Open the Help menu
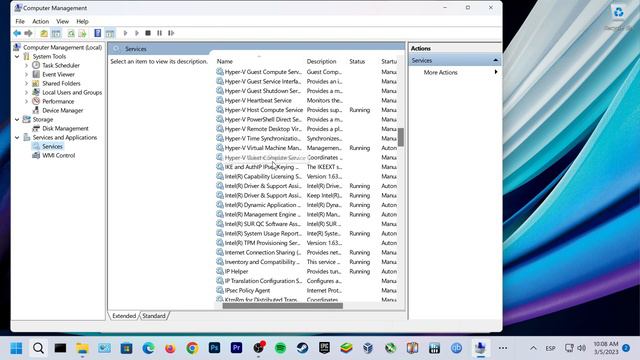Image resolution: width=640 pixels, height=360 pixels. click(x=82, y=21)
